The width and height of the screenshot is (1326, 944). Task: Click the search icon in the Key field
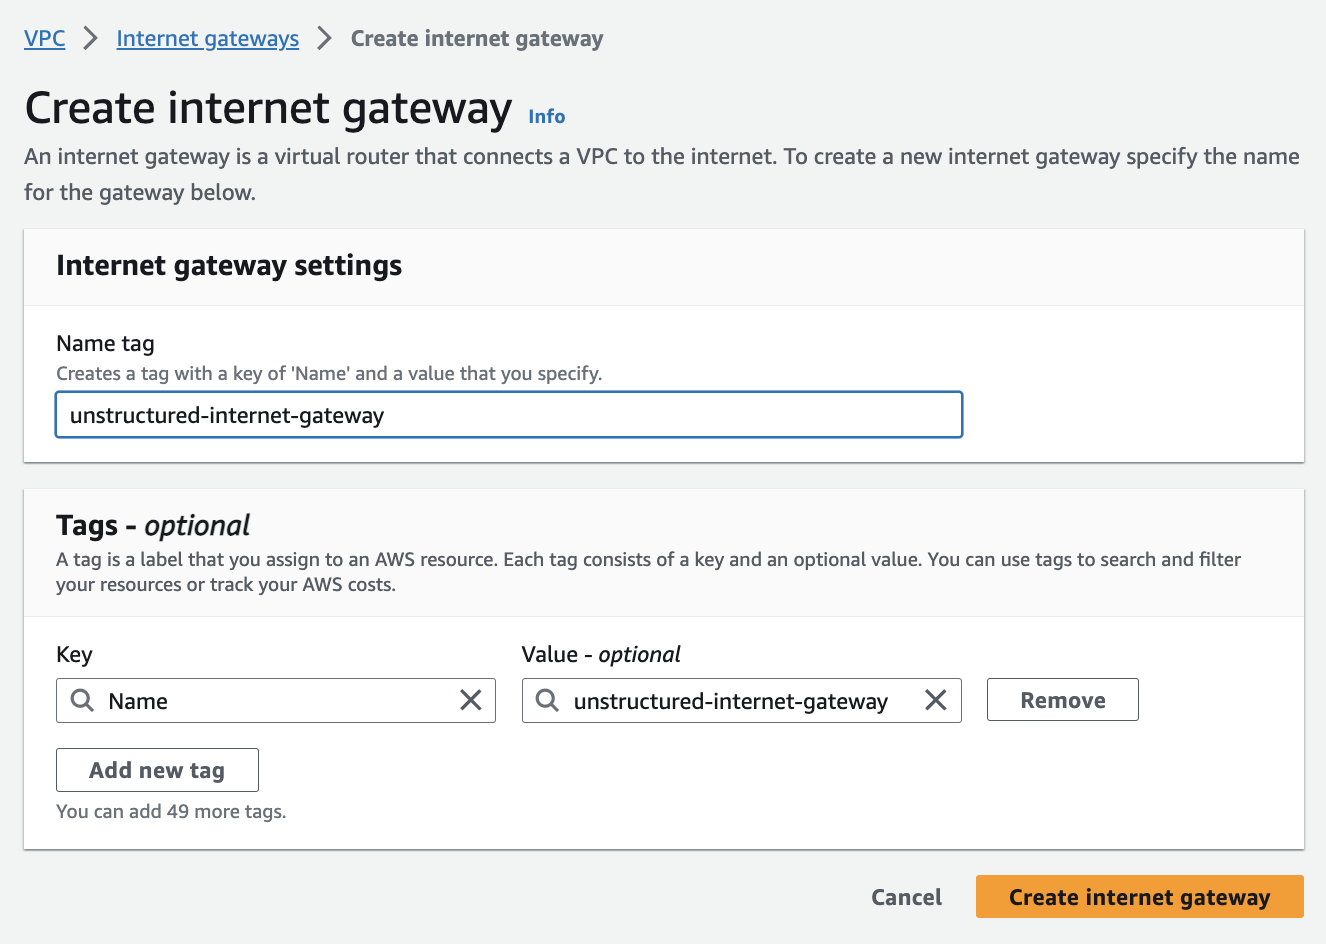tap(82, 700)
